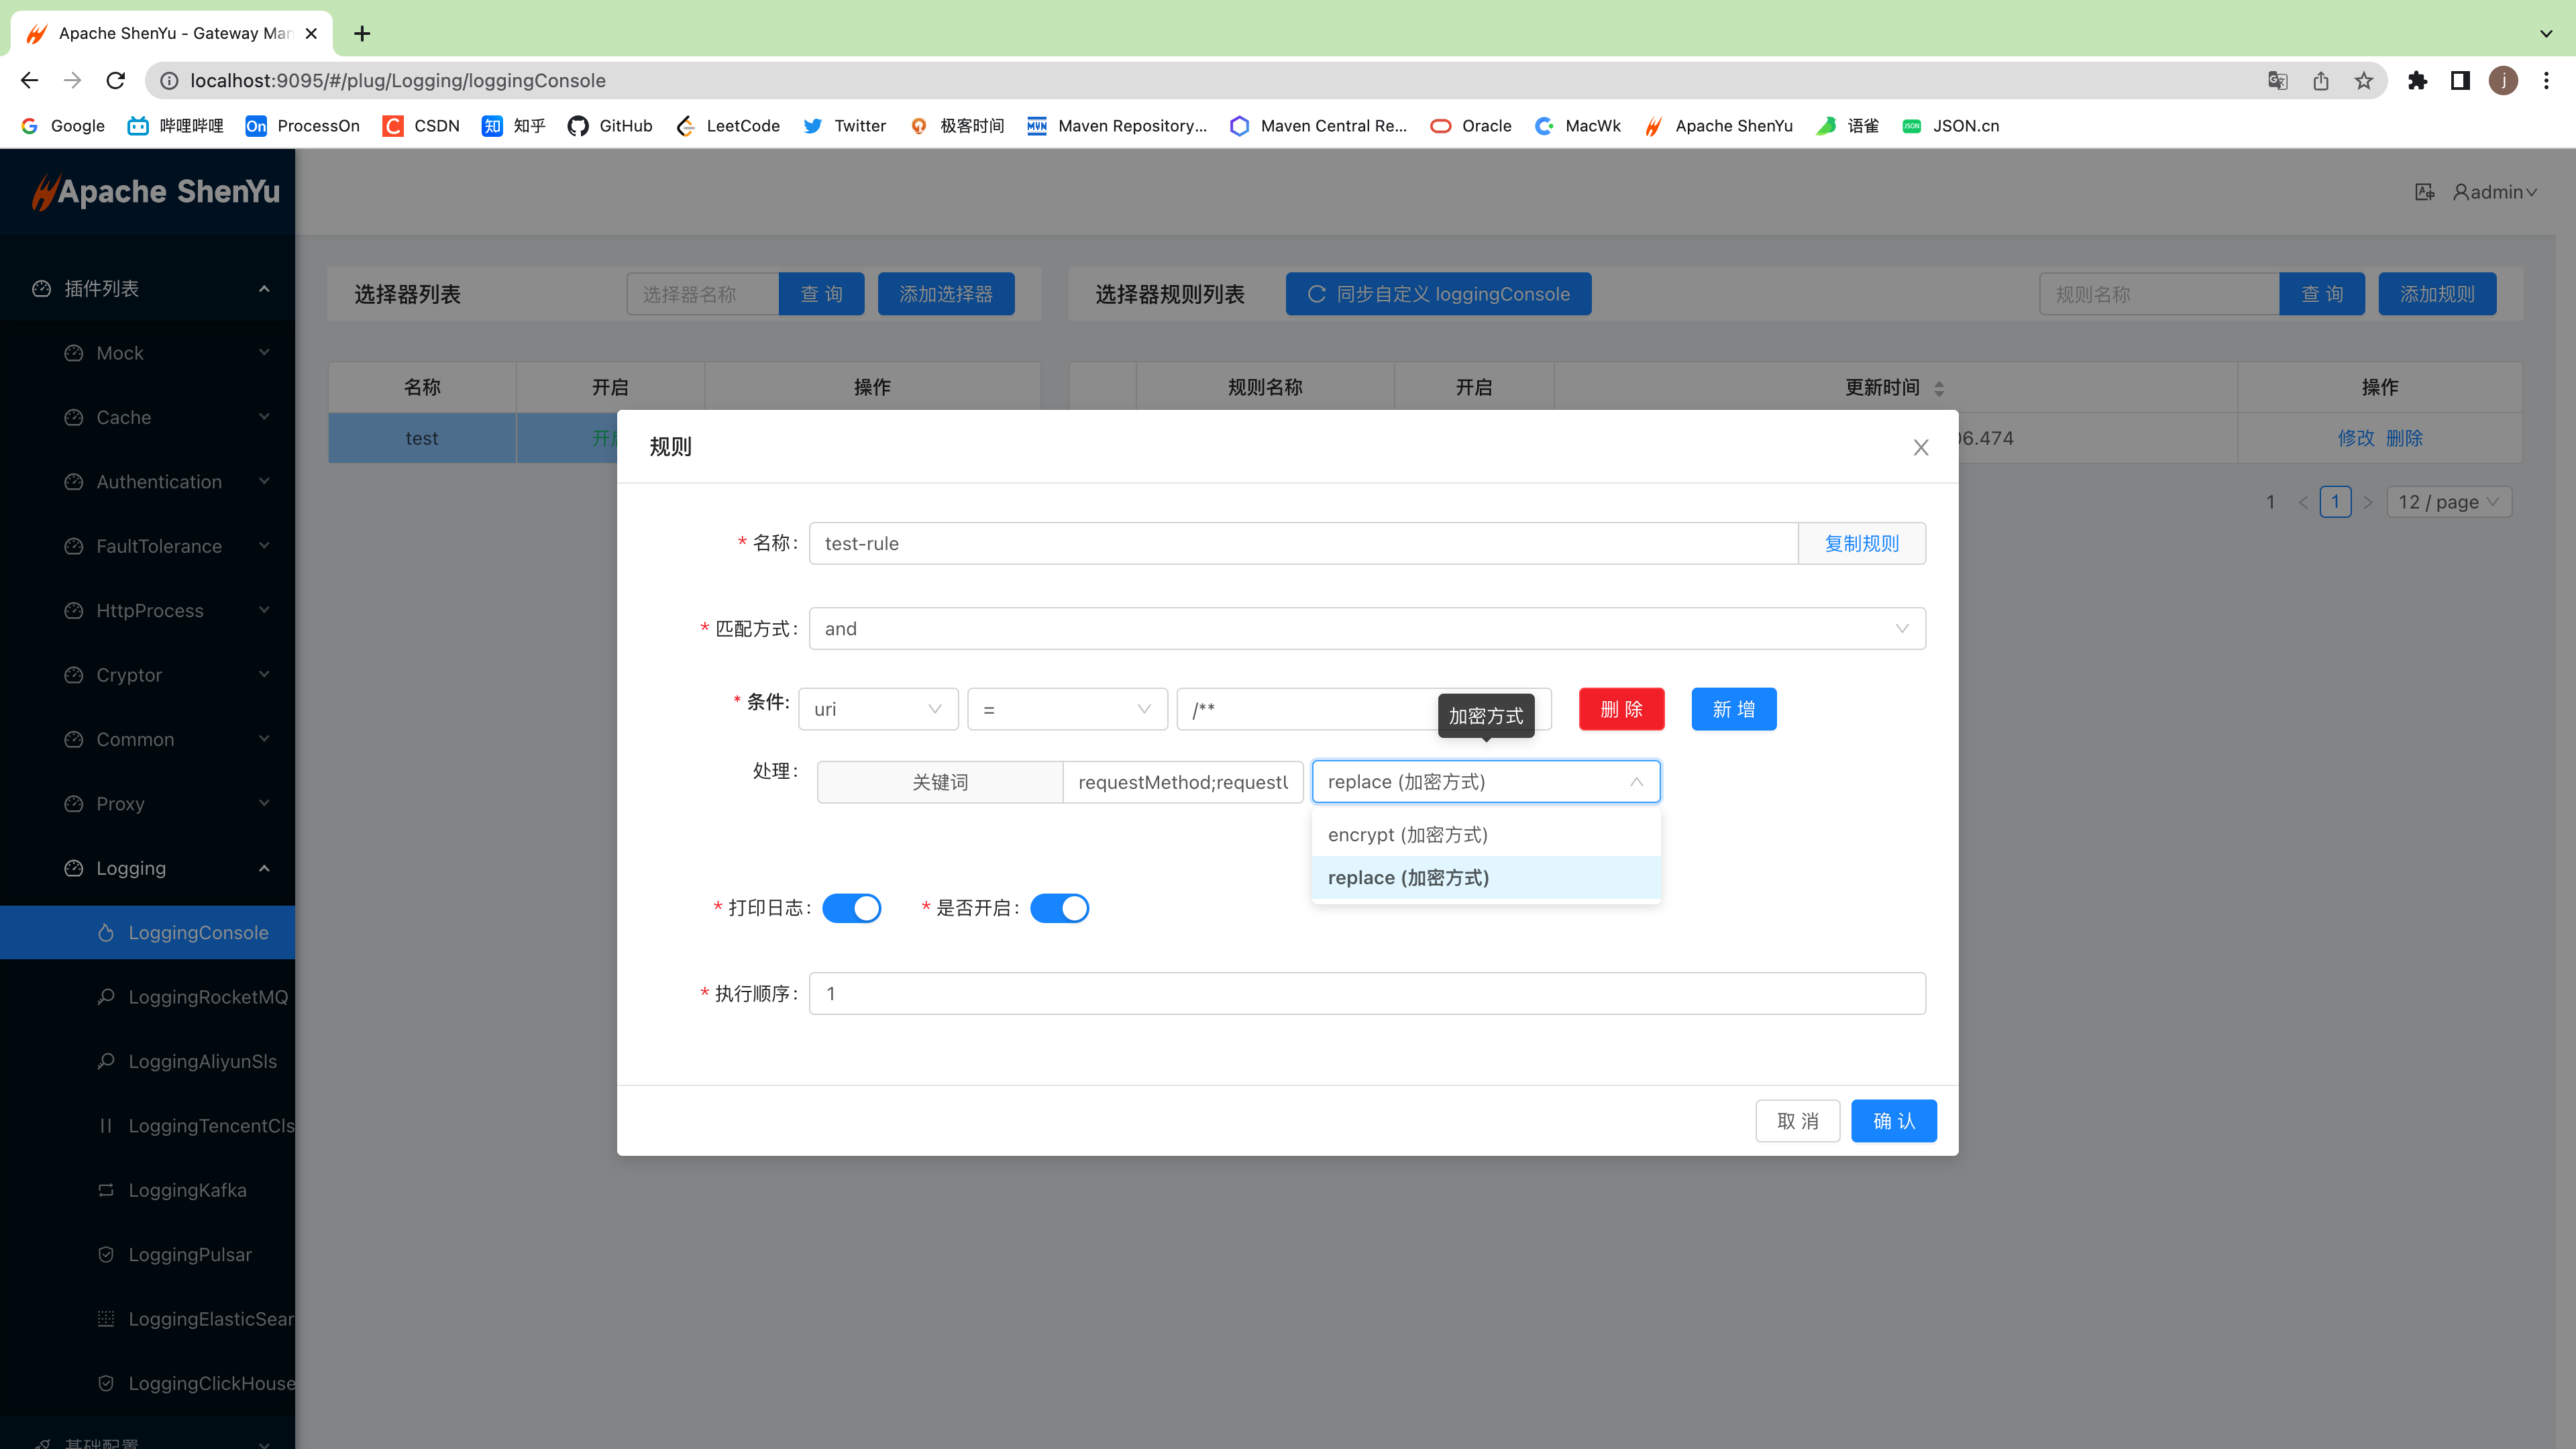This screenshot has height=1449, width=2576.
Task: Click the translate page icon in address bar
Action: click(2277, 80)
